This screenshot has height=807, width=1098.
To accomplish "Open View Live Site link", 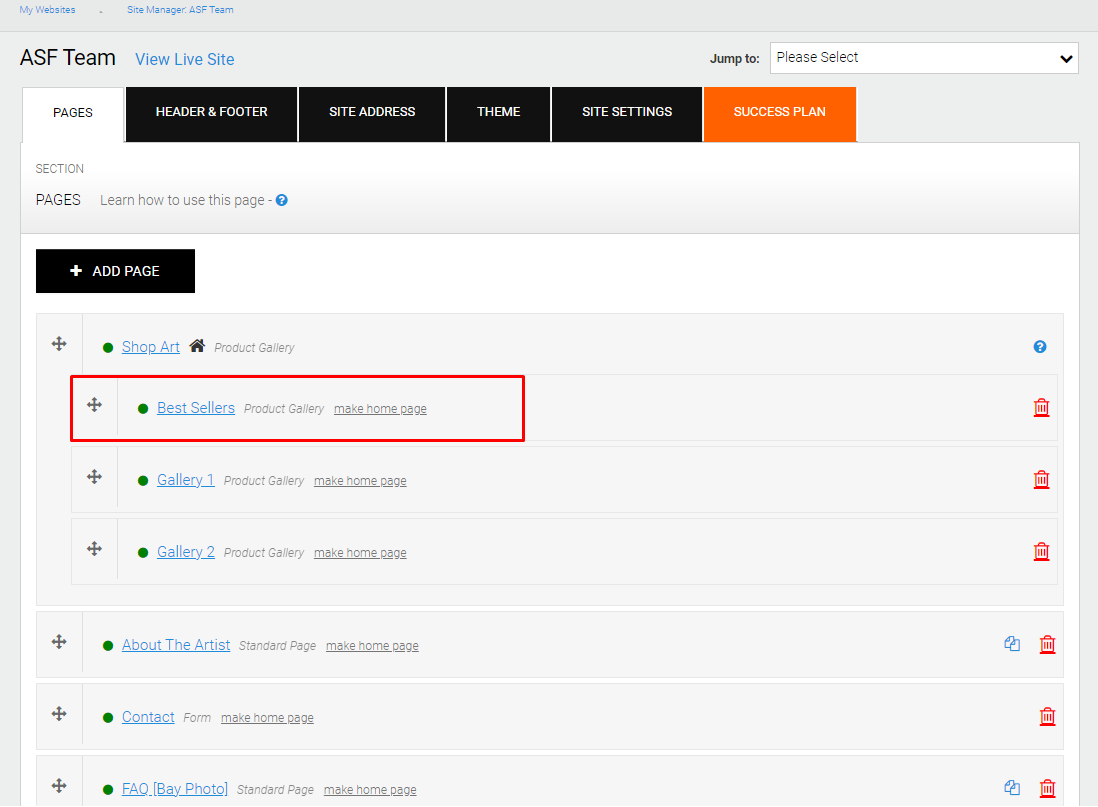I will tap(185, 60).
